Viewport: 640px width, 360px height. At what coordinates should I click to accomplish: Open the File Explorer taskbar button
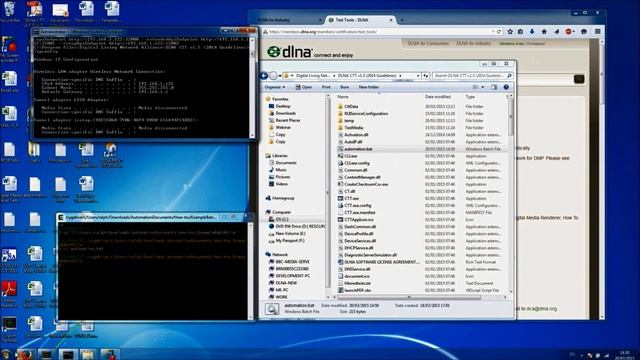[x=88, y=354]
